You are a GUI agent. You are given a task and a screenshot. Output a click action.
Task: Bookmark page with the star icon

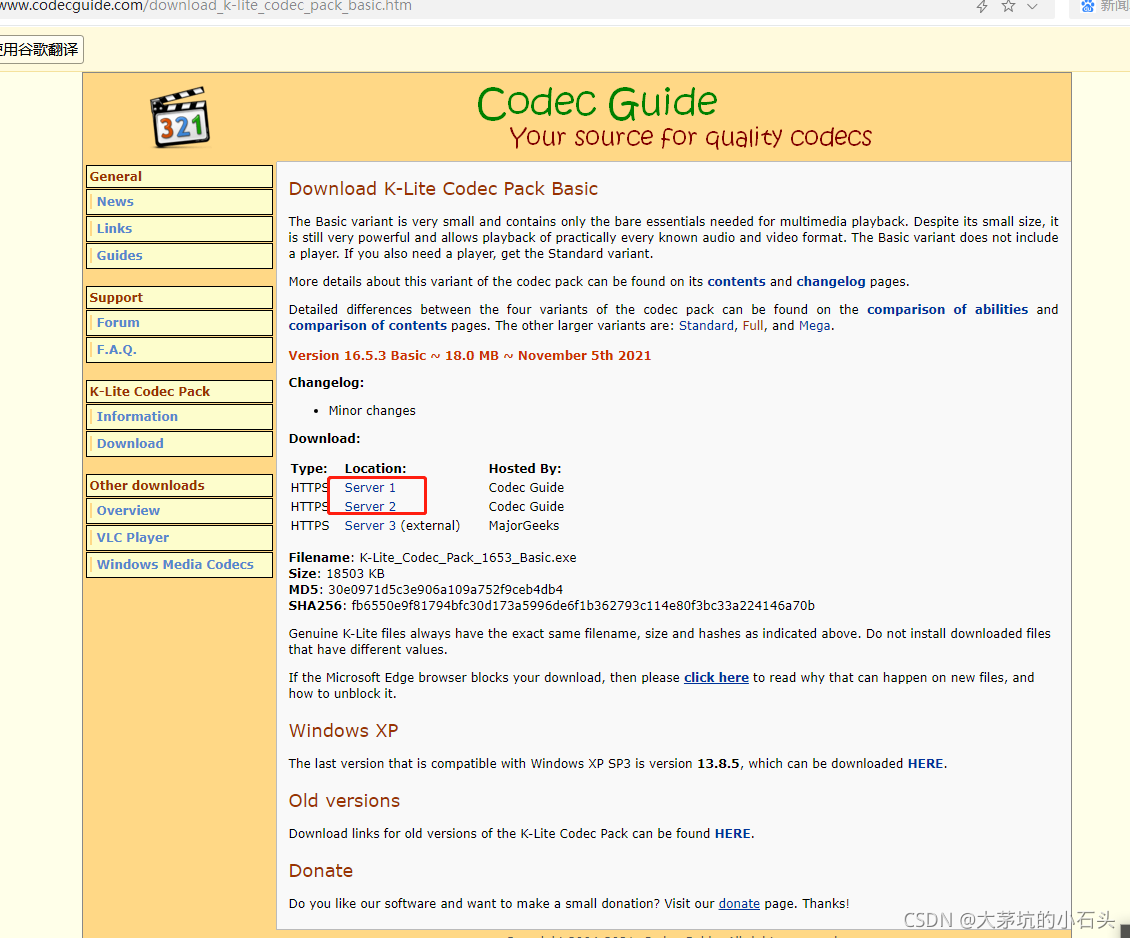pyautogui.click(x=1008, y=6)
